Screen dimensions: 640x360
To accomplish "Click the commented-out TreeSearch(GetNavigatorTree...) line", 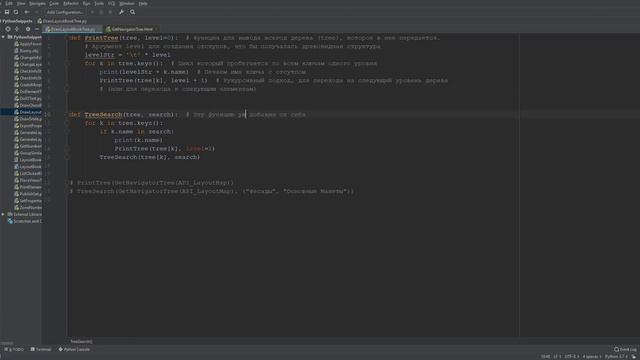I will point(212,191).
